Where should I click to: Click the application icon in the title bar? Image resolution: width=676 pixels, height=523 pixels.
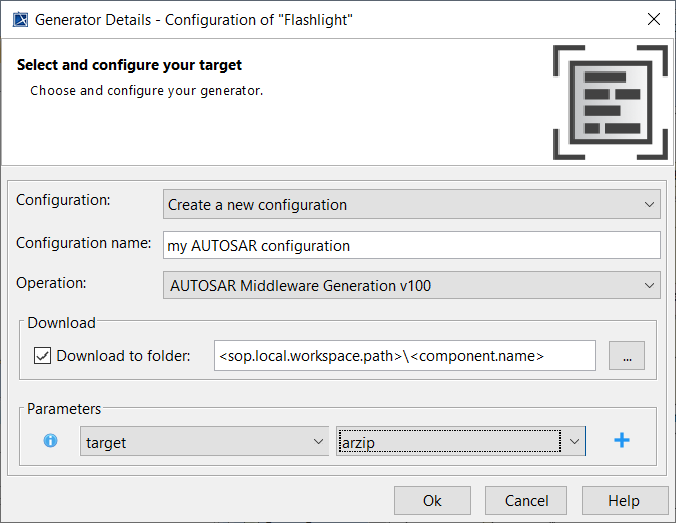coord(19,19)
